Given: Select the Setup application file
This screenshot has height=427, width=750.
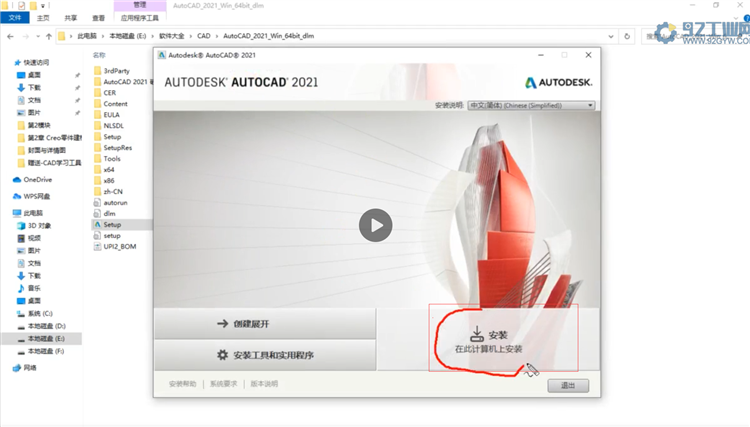Looking at the screenshot, I should tap(112, 225).
